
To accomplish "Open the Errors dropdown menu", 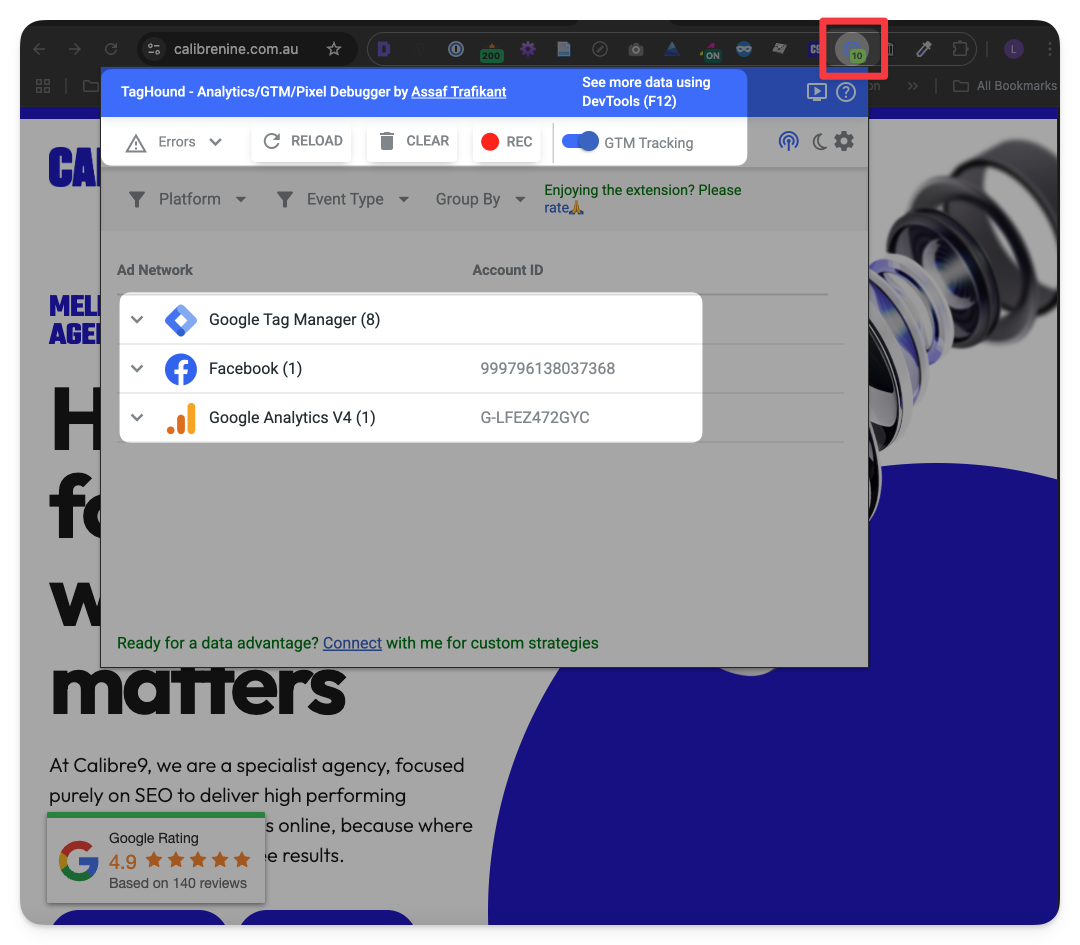I will coord(176,142).
